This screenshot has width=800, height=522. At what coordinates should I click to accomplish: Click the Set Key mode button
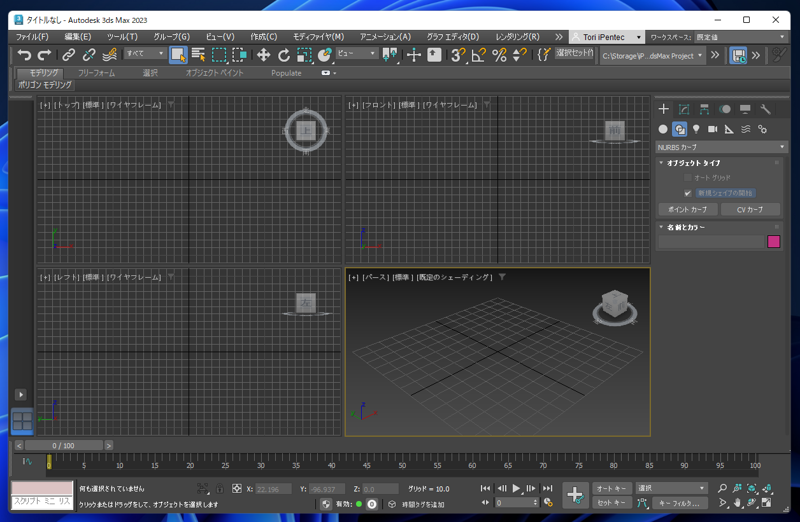[x=612, y=503]
